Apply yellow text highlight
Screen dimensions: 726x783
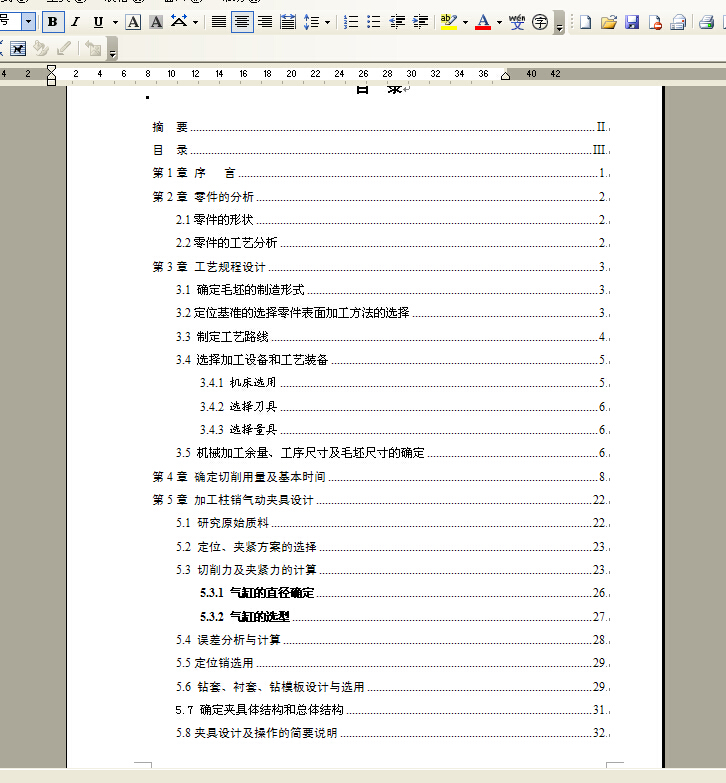(x=448, y=22)
